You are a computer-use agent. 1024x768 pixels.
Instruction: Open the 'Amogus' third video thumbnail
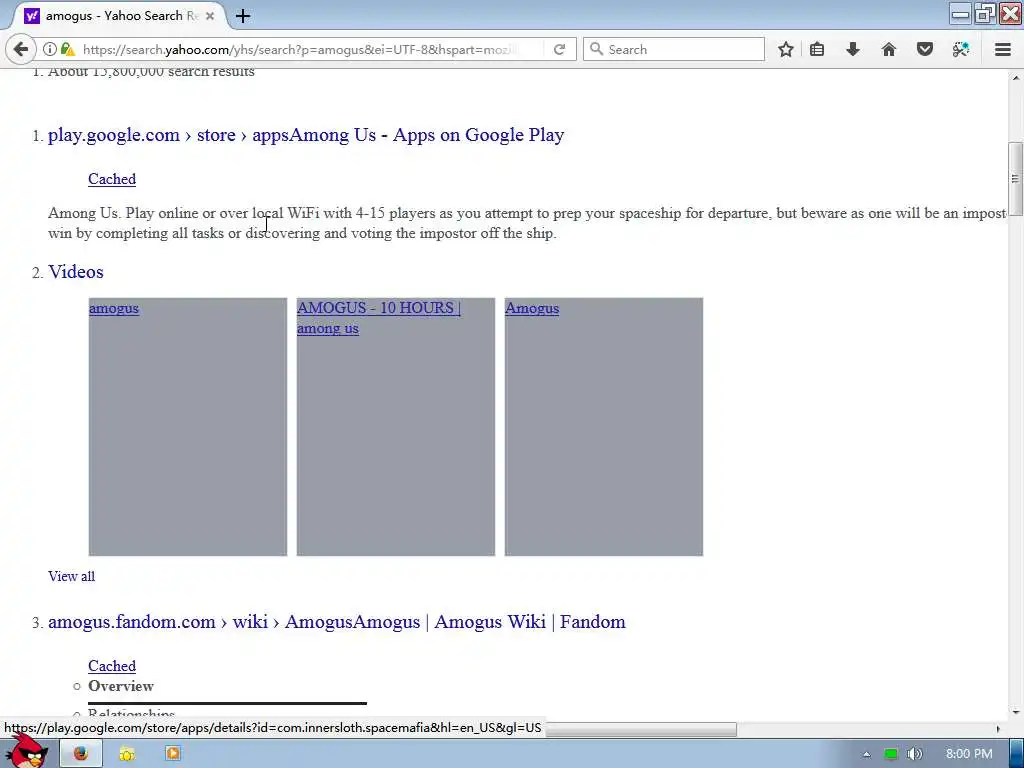[x=603, y=427]
